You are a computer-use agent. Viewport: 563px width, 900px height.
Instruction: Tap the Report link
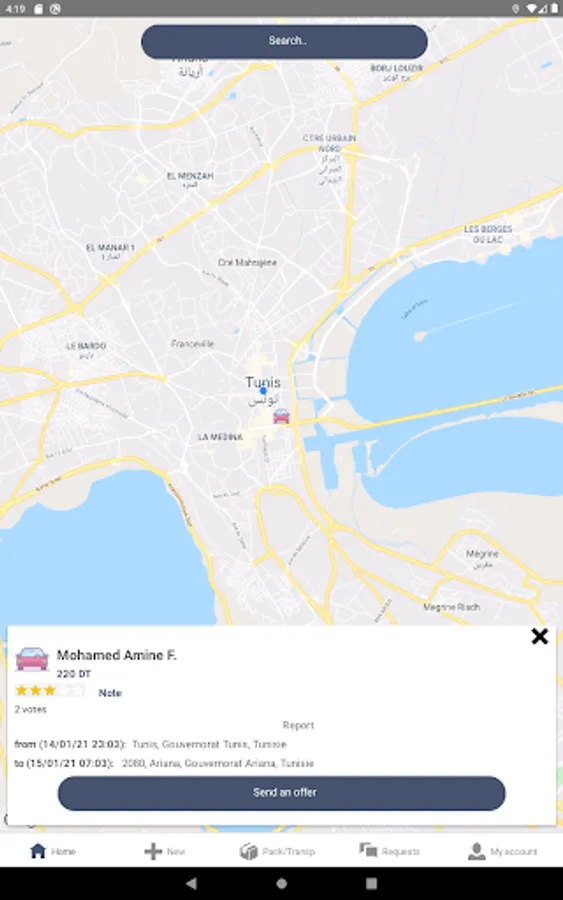coord(298,726)
